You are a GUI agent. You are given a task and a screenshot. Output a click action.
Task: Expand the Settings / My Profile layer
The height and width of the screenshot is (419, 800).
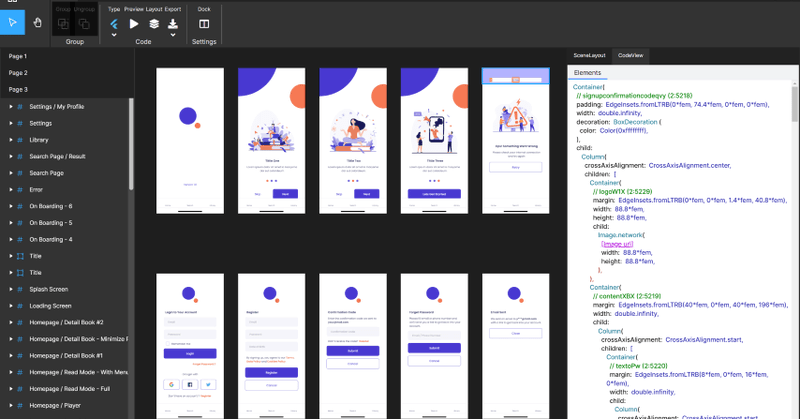tap(11, 107)
